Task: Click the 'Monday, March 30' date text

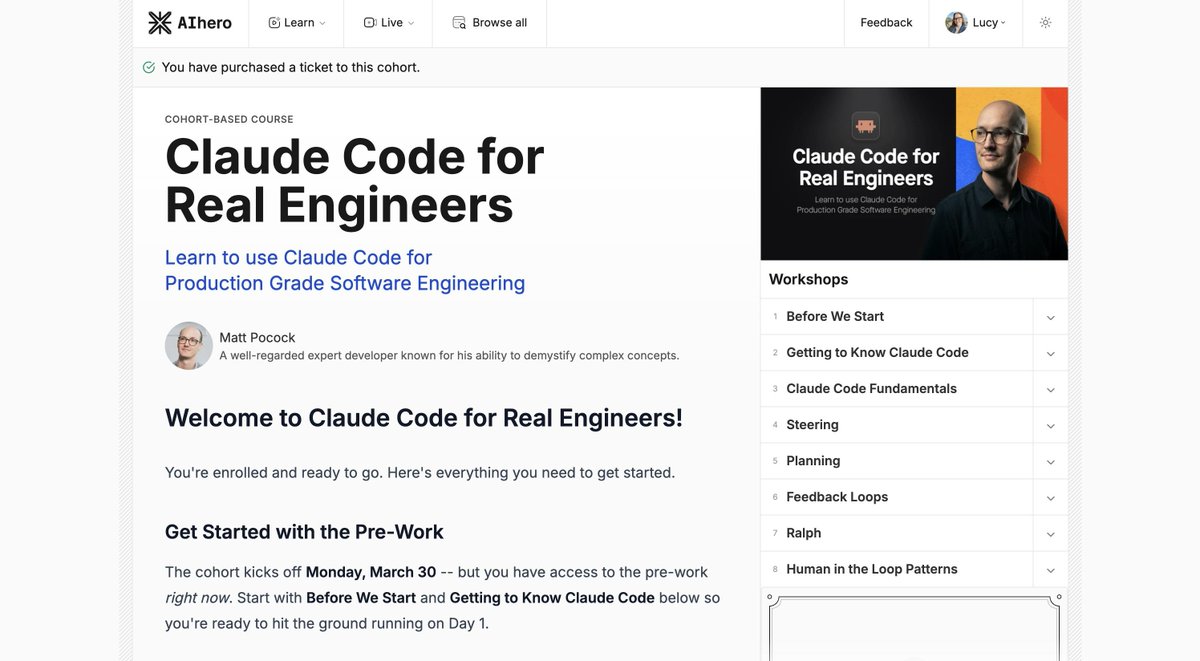Action: 371,572
